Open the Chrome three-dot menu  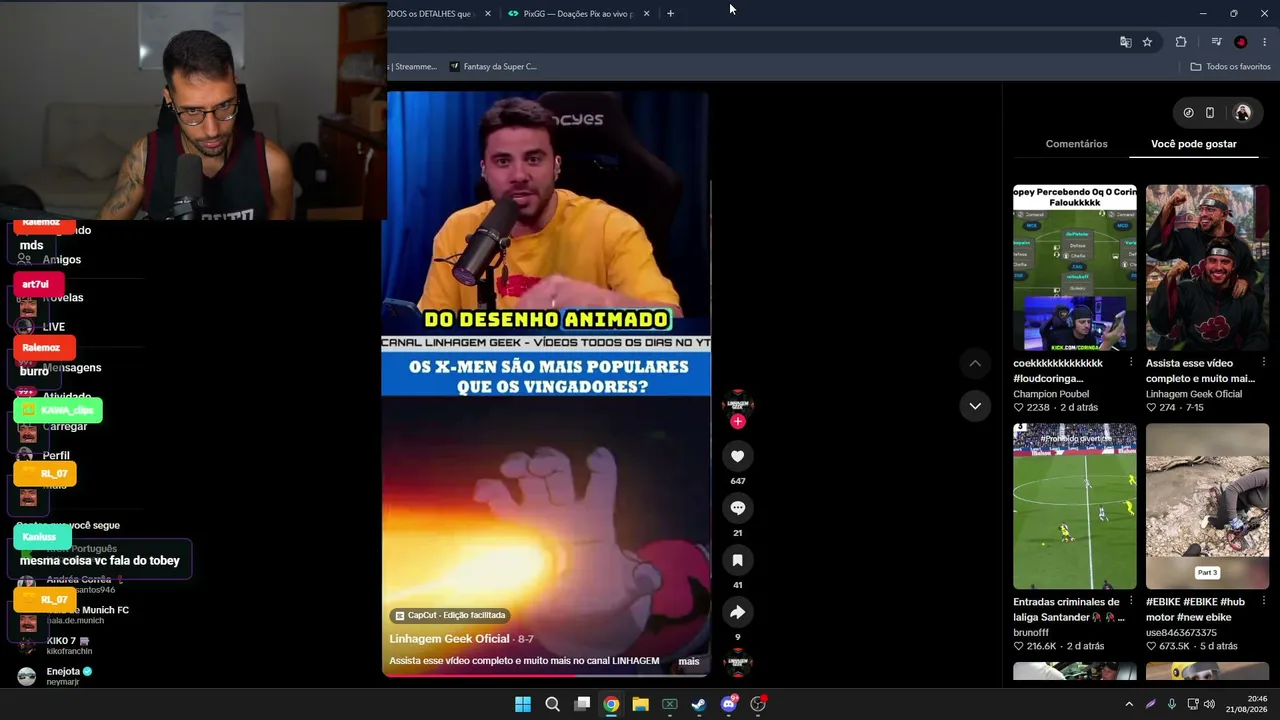pos(1265,42)
